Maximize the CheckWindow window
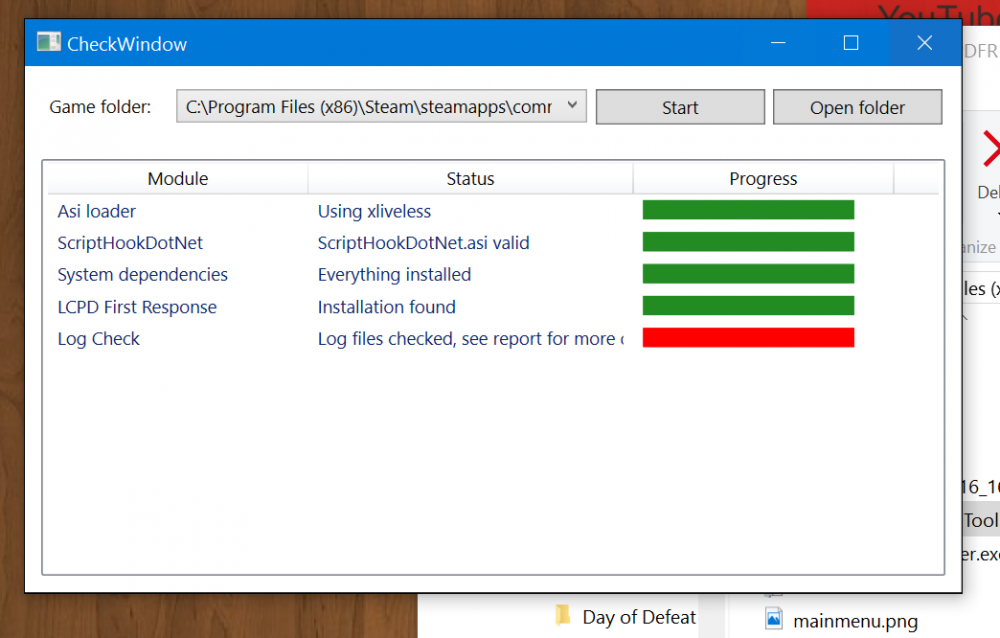 click(x=851, y=43)
